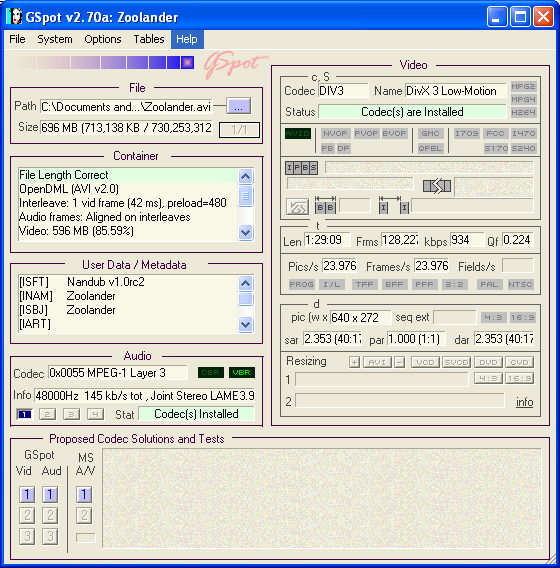The height and width of the screenshot is (568, 560).
Task: Open the Help menu
Action: click(187, 39)
